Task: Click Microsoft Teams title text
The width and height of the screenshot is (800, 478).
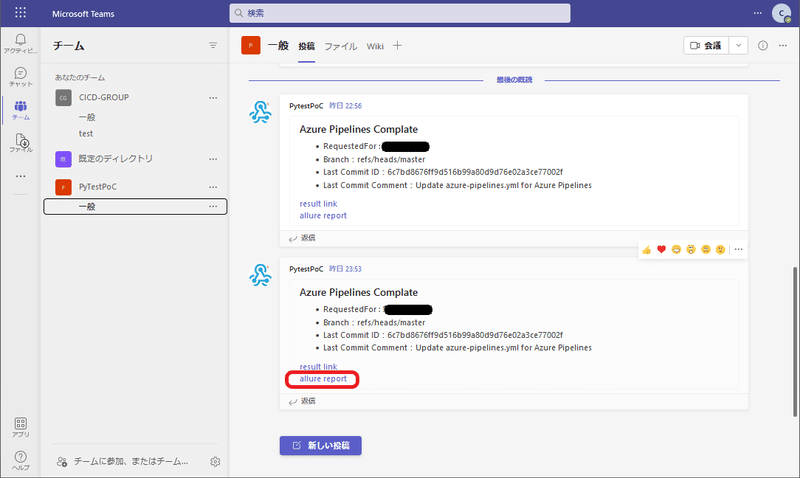Action: (x=83, y=14)
